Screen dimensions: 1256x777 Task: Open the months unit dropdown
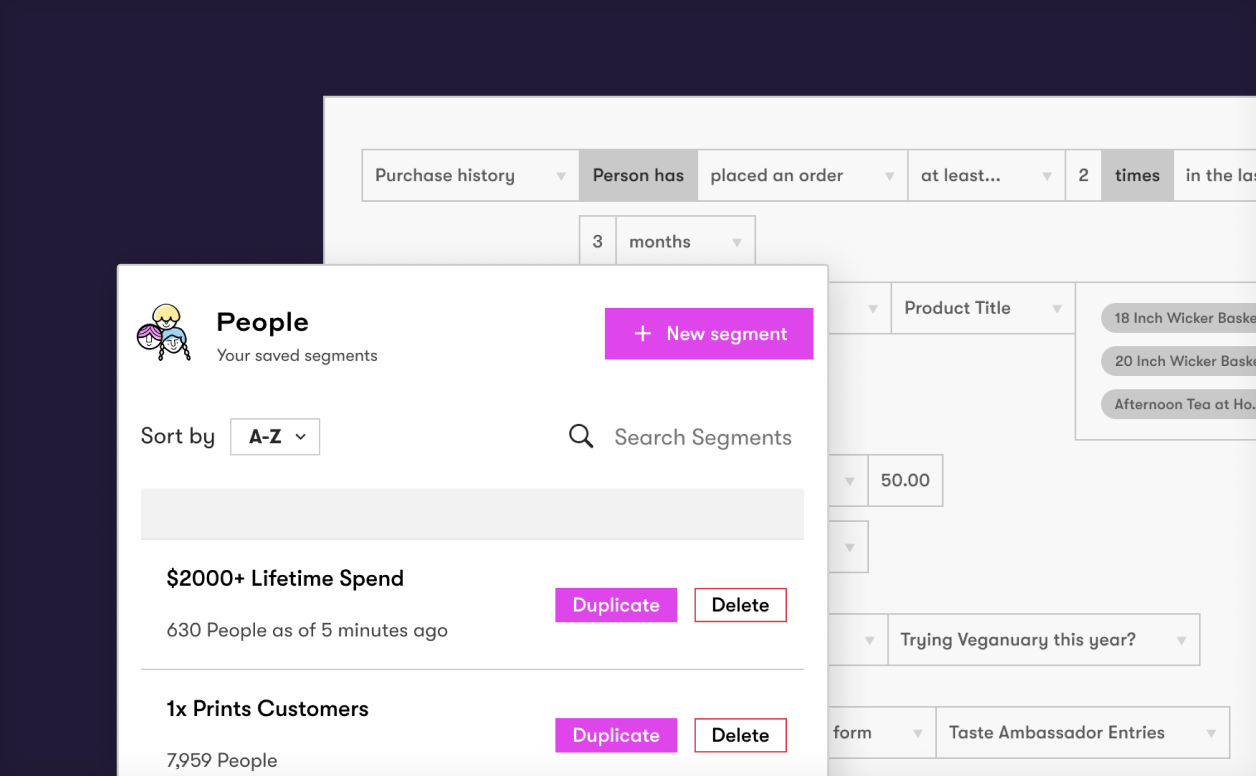tap(685, 241)
